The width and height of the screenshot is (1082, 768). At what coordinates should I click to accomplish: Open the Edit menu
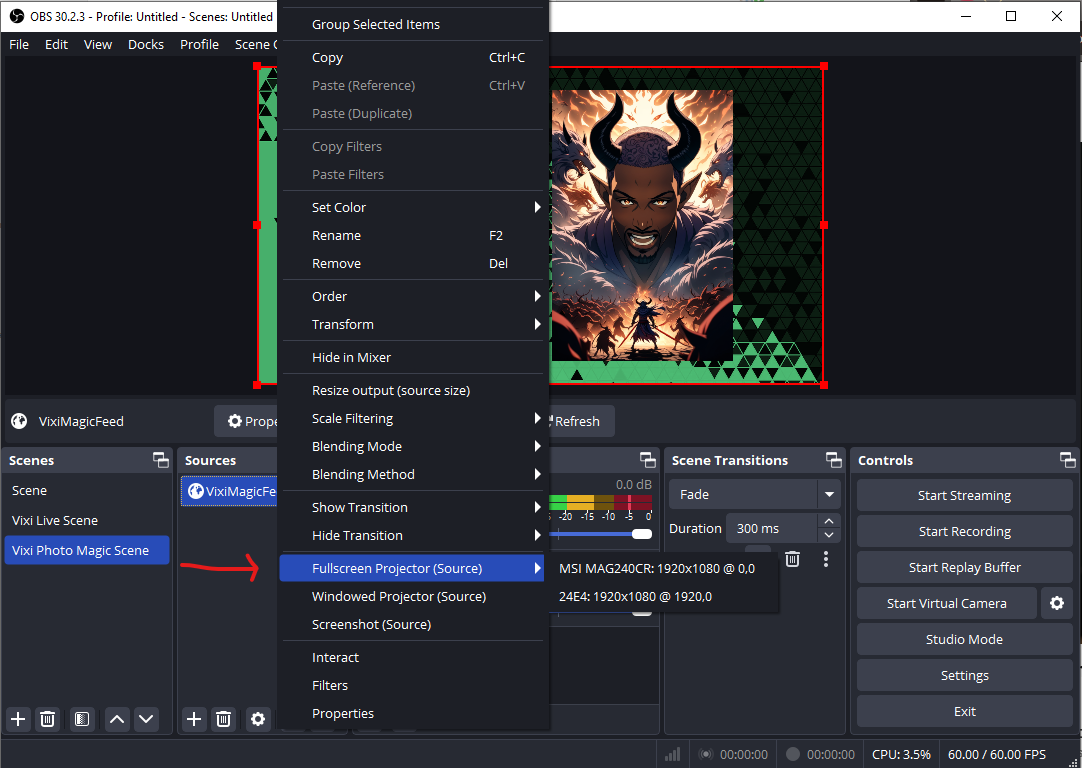click(x=57, y=44)
